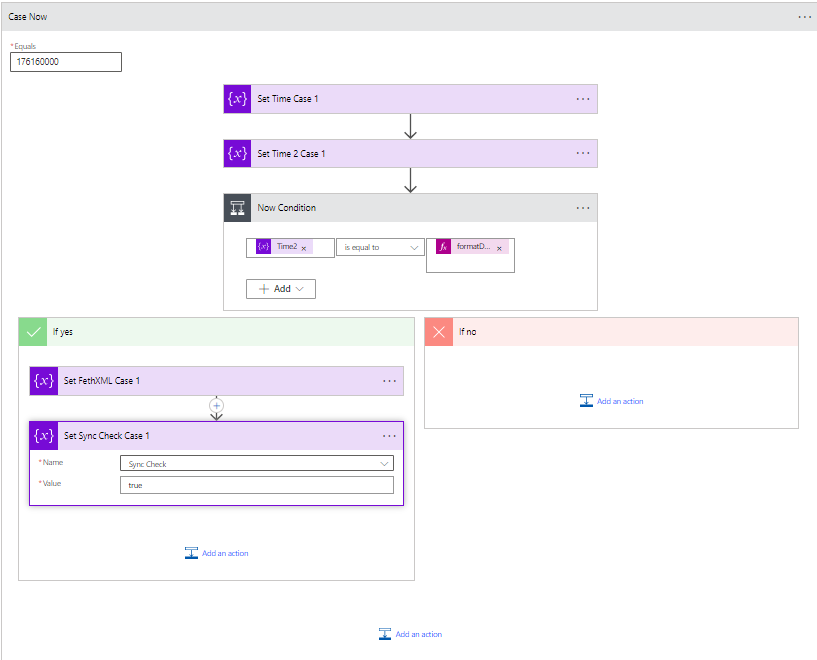Click the variable icon on Set Sync Check Case 1
Image resolution: width=817 pixels, height=660 pixels.
(x=43, y=436)
